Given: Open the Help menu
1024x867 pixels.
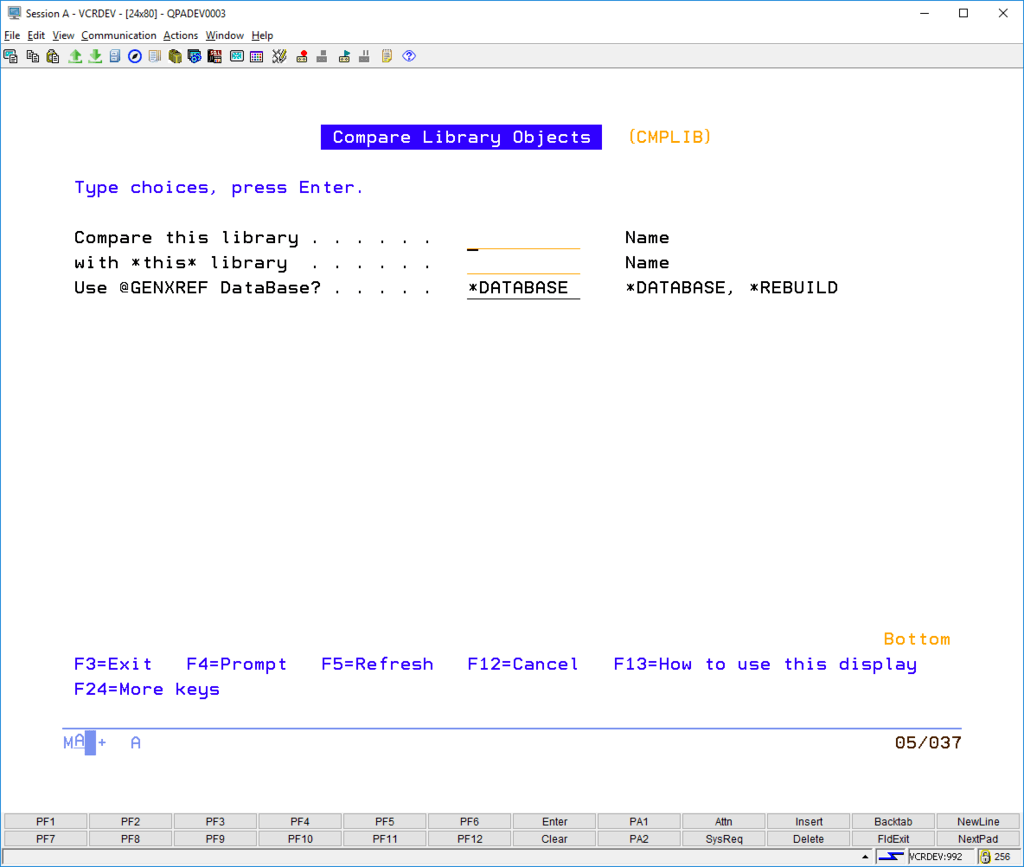Looking at the screenshot, I should pyautogui.click(x=262, y=35).
